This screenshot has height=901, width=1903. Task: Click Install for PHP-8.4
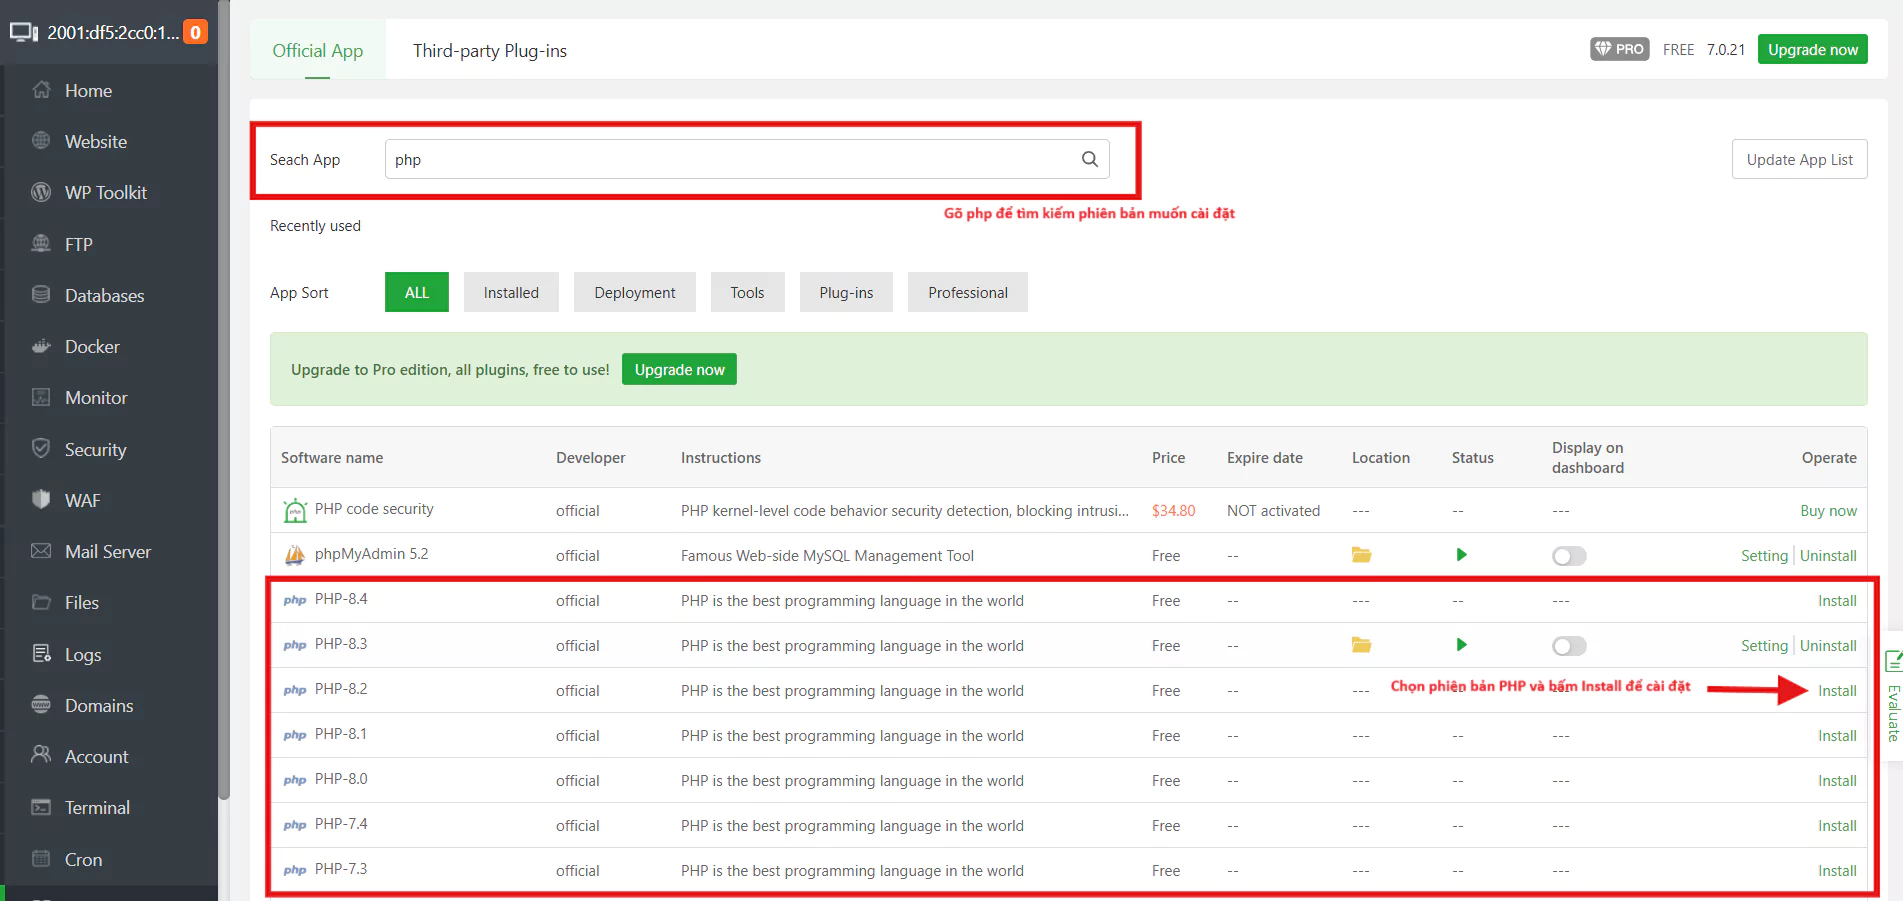(1837, 600)
